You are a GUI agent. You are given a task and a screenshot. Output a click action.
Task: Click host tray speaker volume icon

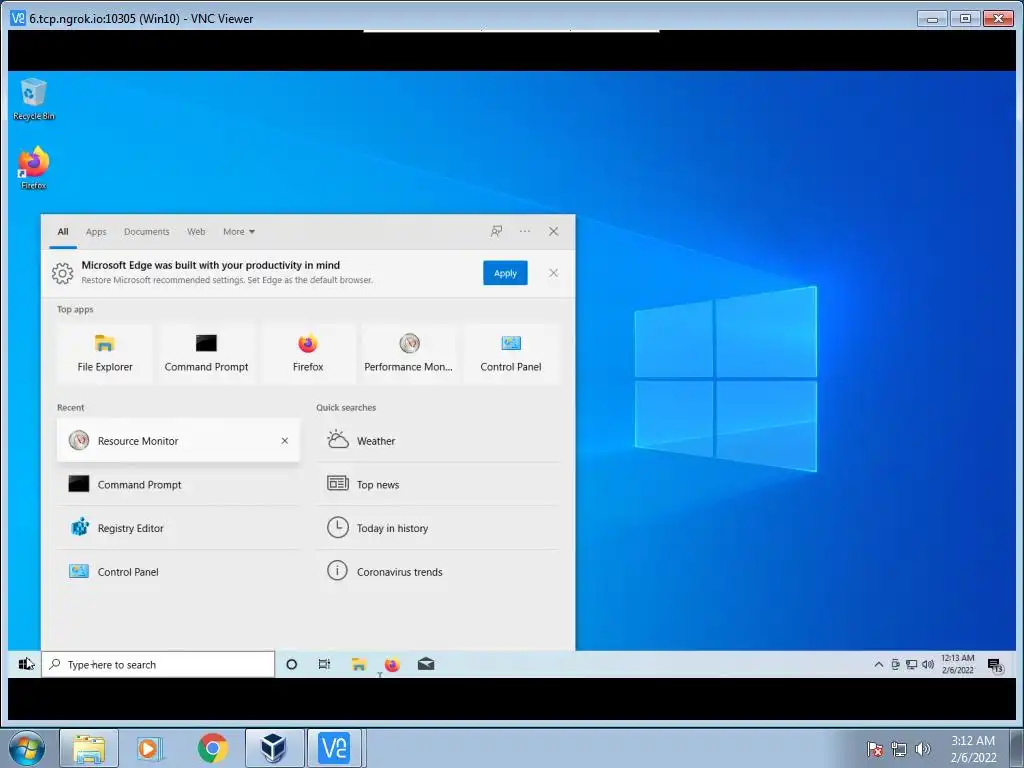click(922, 749)
